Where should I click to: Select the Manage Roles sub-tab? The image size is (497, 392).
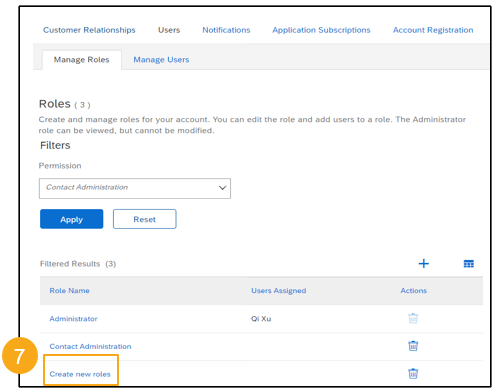click(82, 60)
